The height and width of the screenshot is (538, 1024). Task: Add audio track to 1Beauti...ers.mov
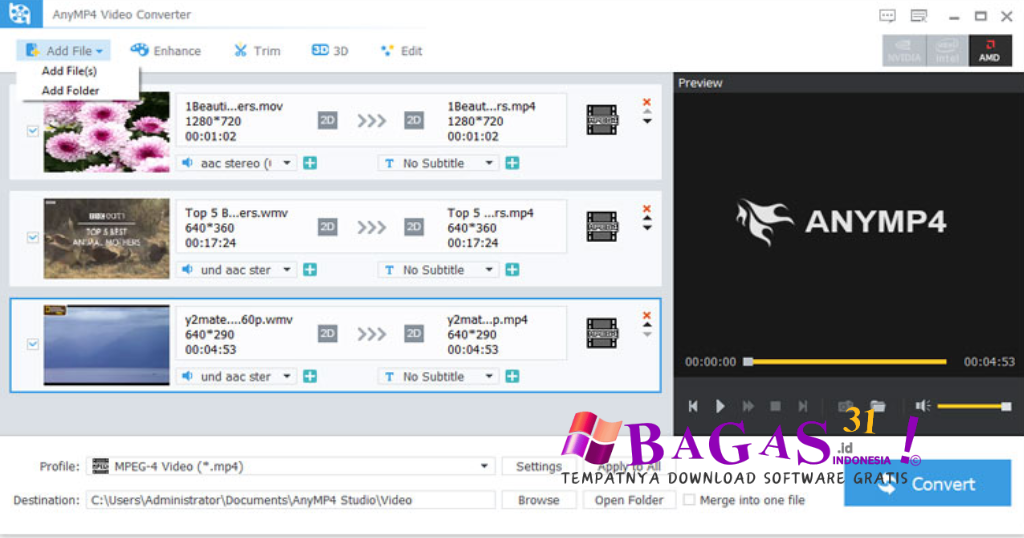310,163
